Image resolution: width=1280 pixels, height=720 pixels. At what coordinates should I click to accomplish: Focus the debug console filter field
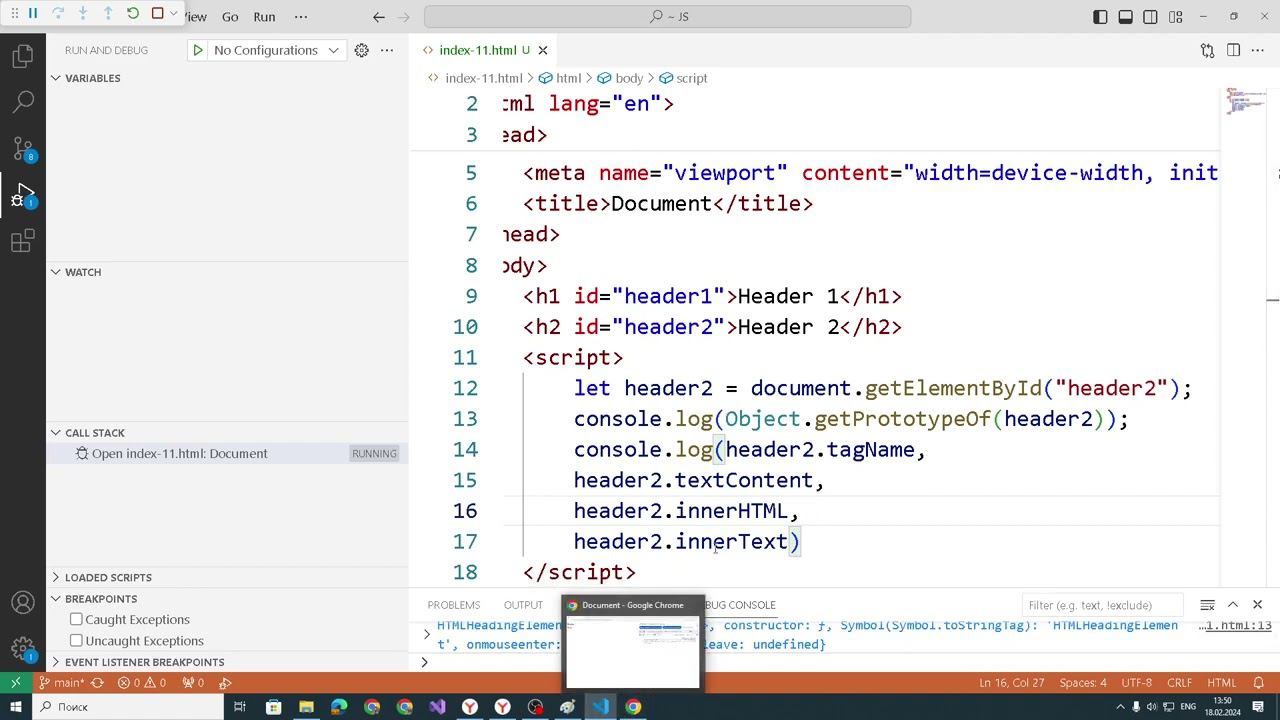pyautogui.click(x=1103, y=605)
